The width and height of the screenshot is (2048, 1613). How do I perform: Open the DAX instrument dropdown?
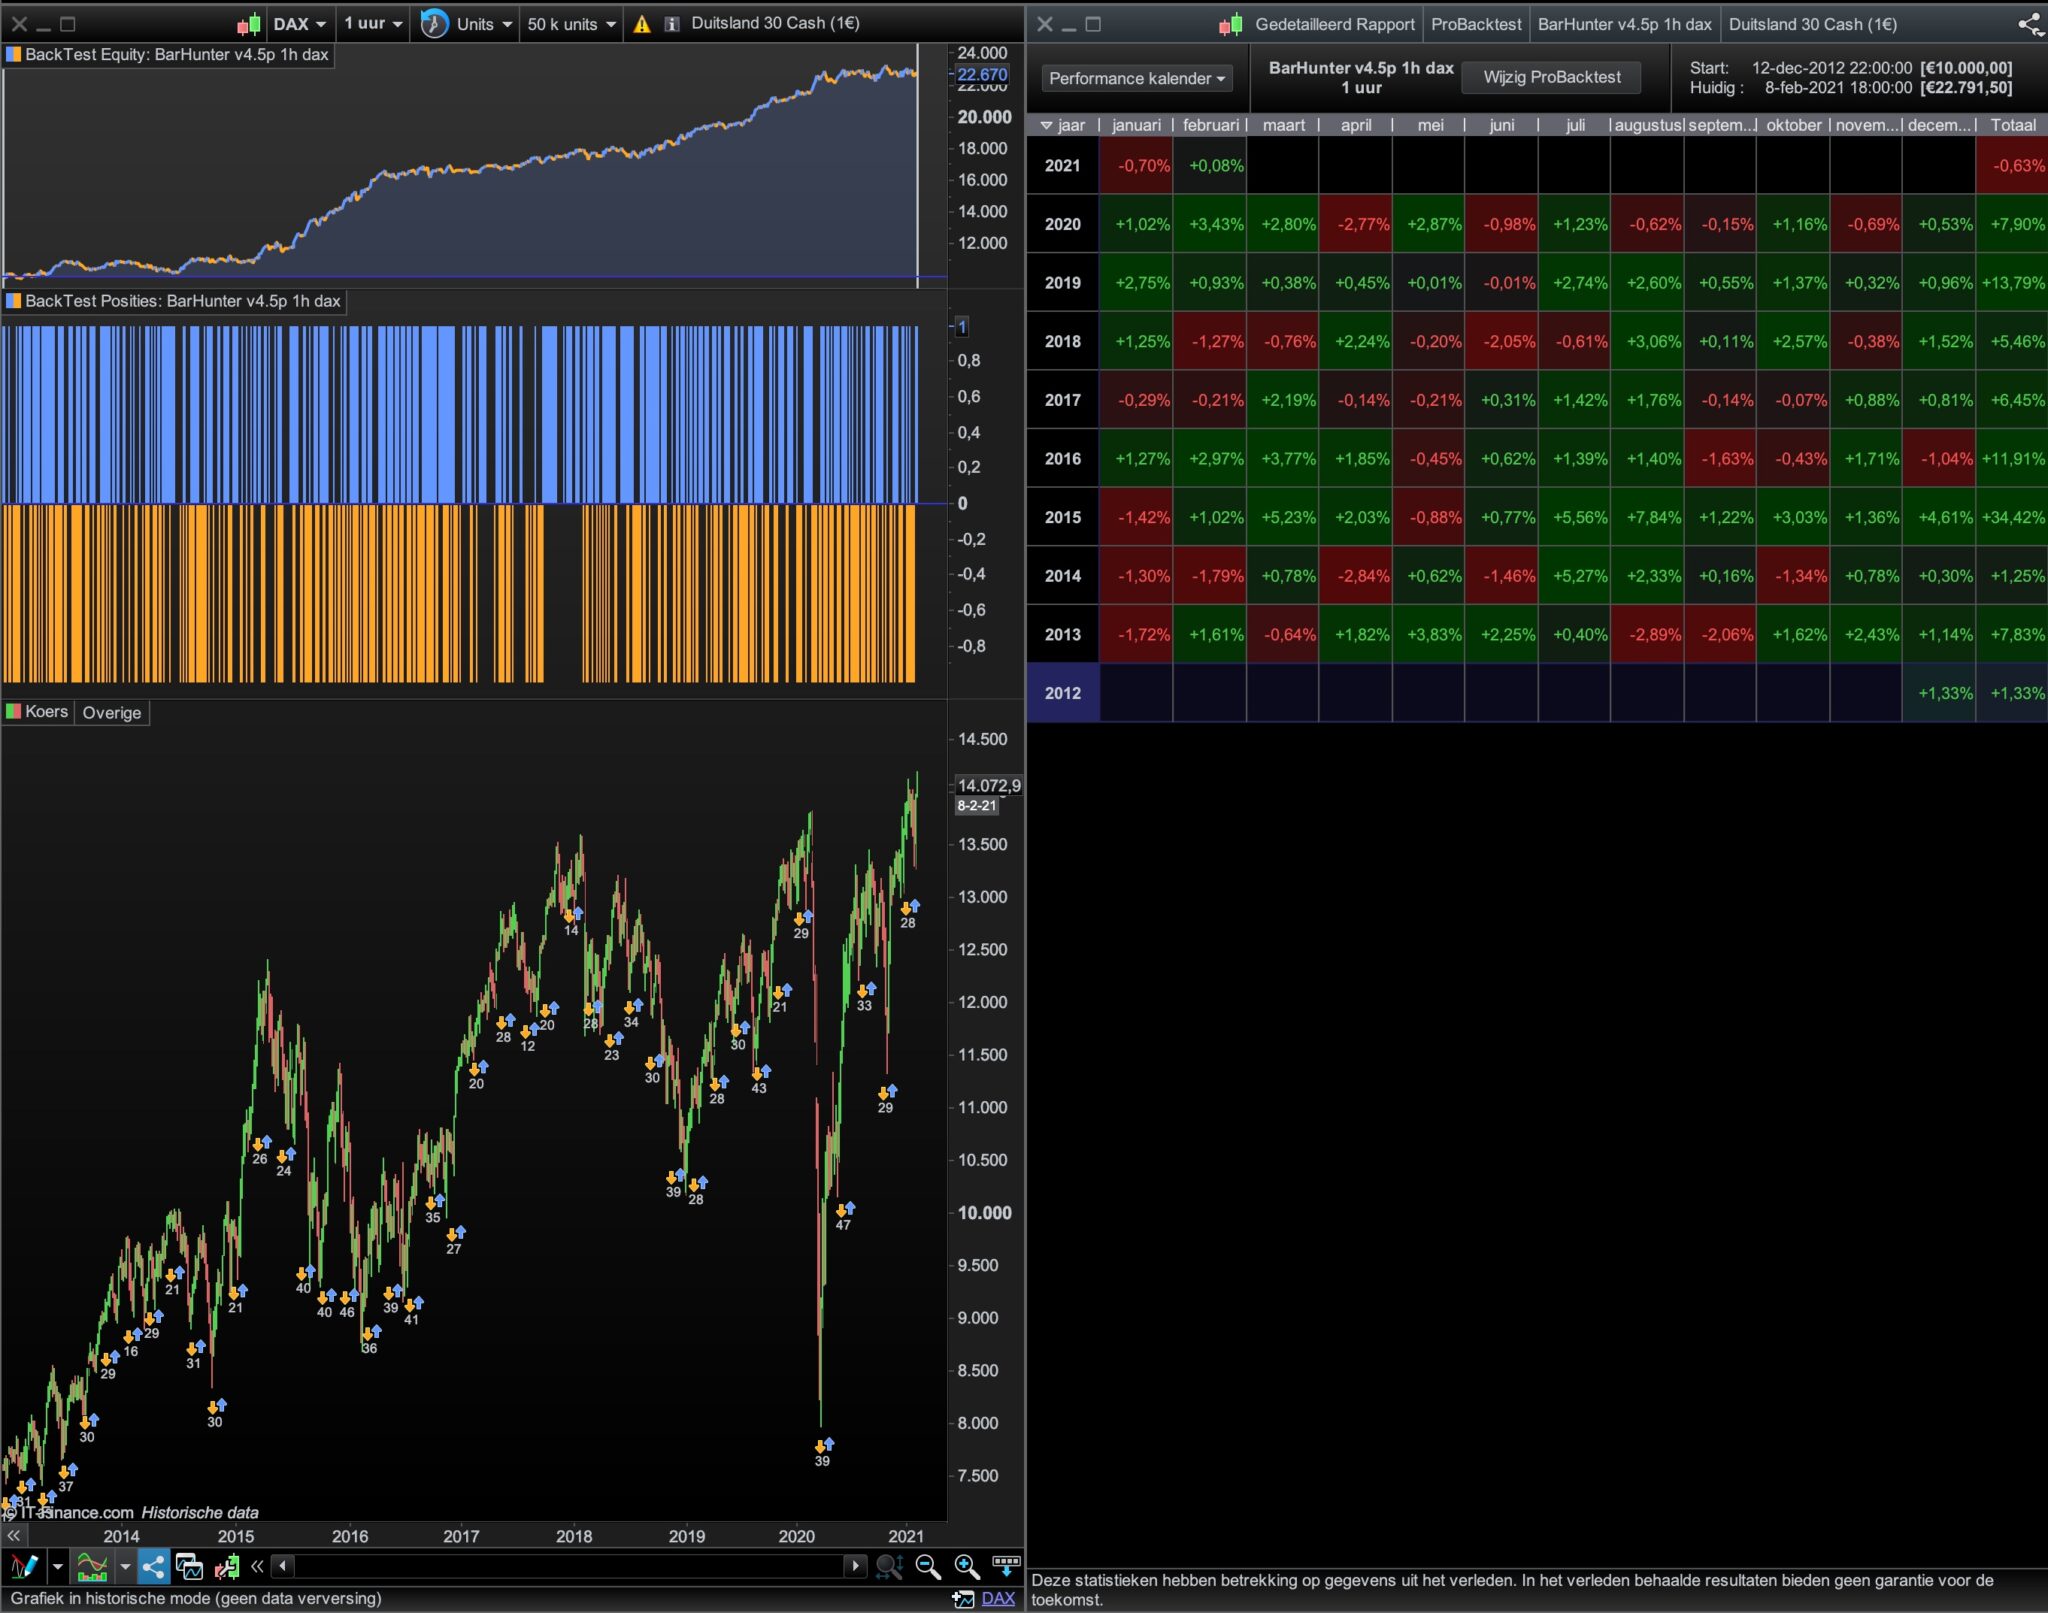[x=300, y=24]
